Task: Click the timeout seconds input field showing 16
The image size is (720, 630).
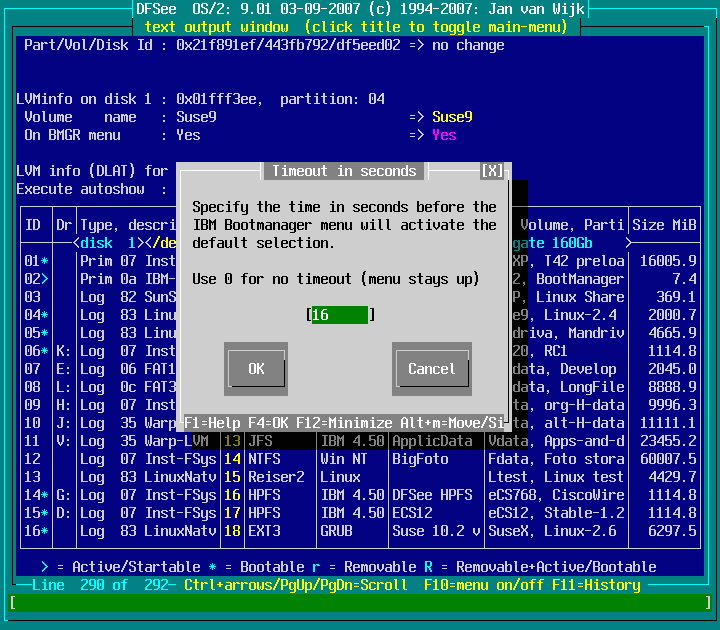Action: click(340, 315)
